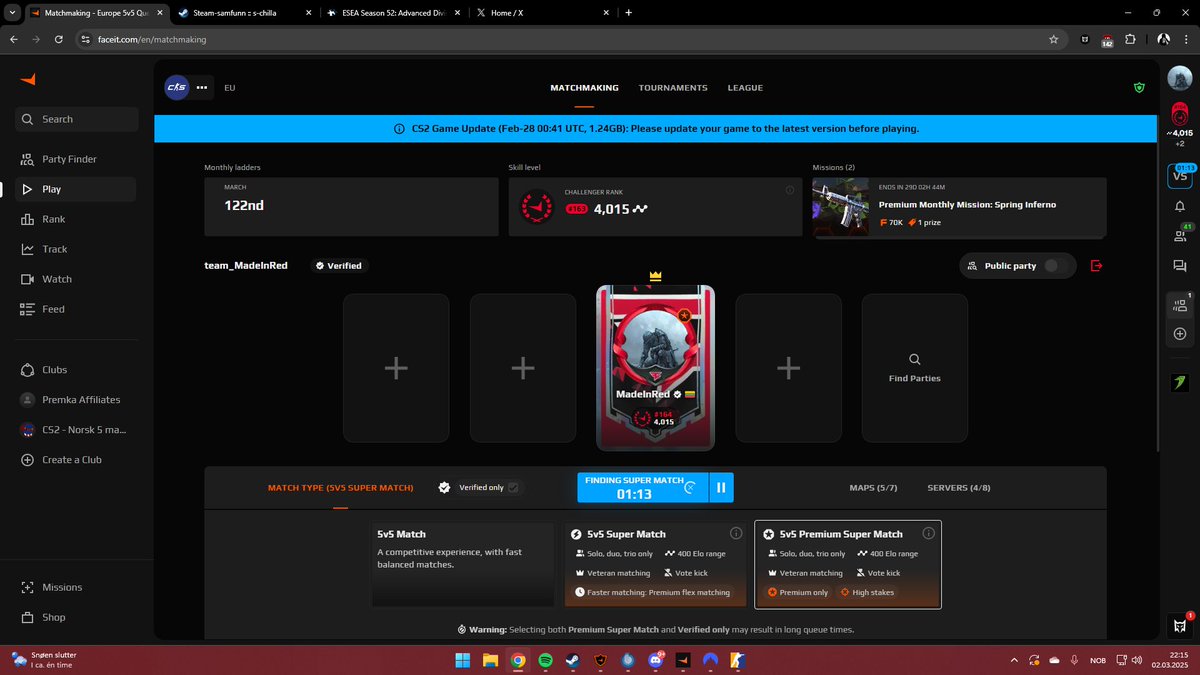Switch to the League tab

coord(745,88)
